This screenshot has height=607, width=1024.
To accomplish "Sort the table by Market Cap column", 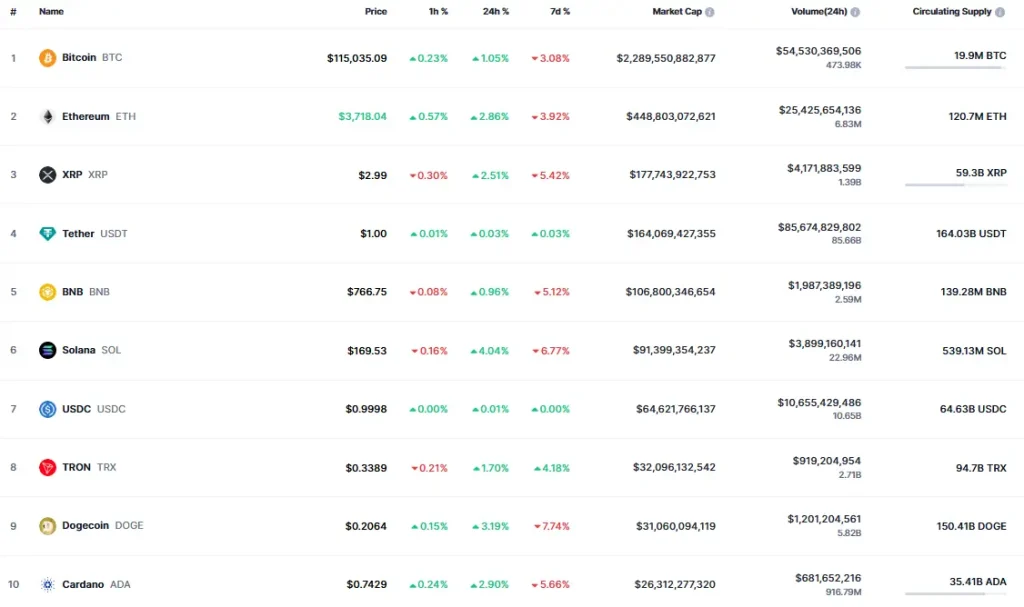I will coord(680,11).
